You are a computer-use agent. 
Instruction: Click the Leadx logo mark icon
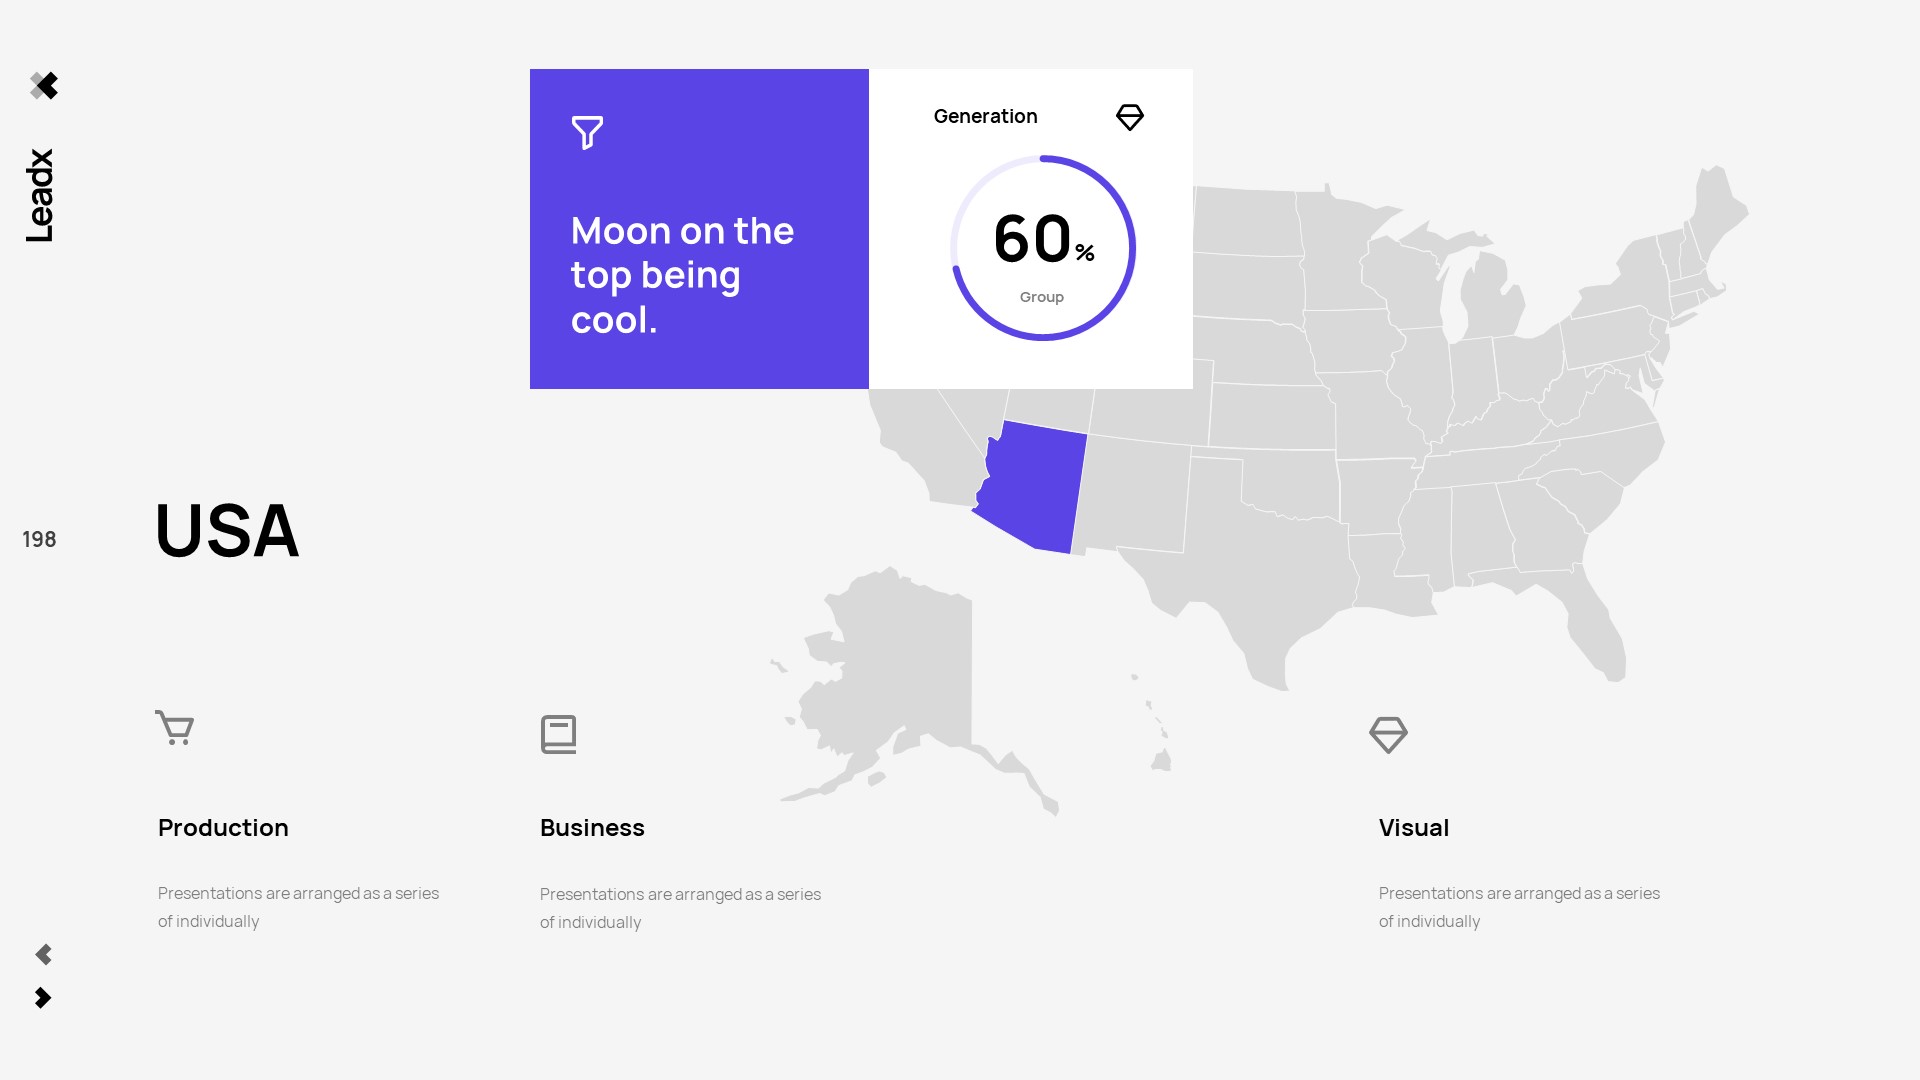click(x=44, y=86)
